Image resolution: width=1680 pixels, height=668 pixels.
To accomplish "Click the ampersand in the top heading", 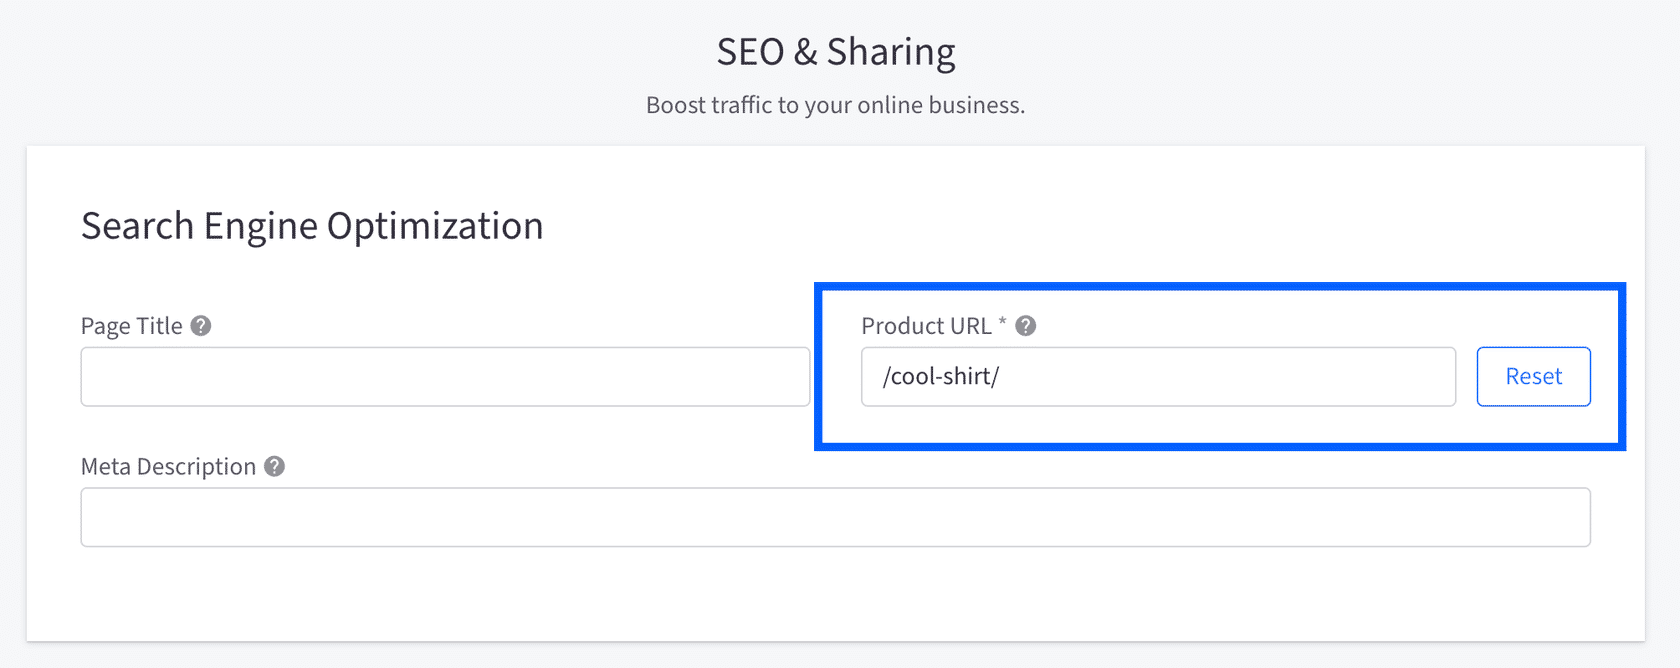I will click(x=805, y=52).
